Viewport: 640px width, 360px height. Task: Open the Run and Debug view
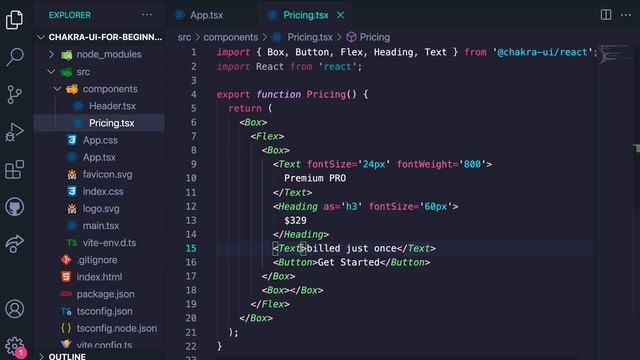(x=14, y=132)
